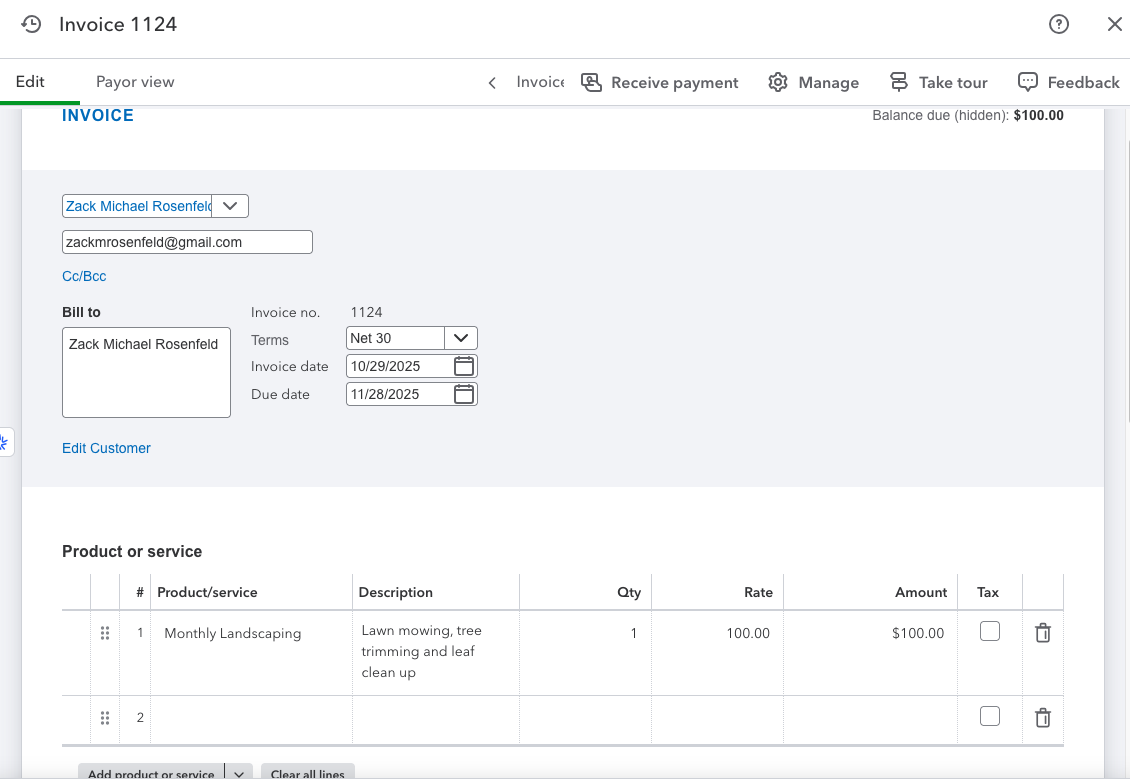The width and height of the screenshot is (1130, 782).
Task: Expand Add product or service arrow
Action: click(x=238, y=773)
